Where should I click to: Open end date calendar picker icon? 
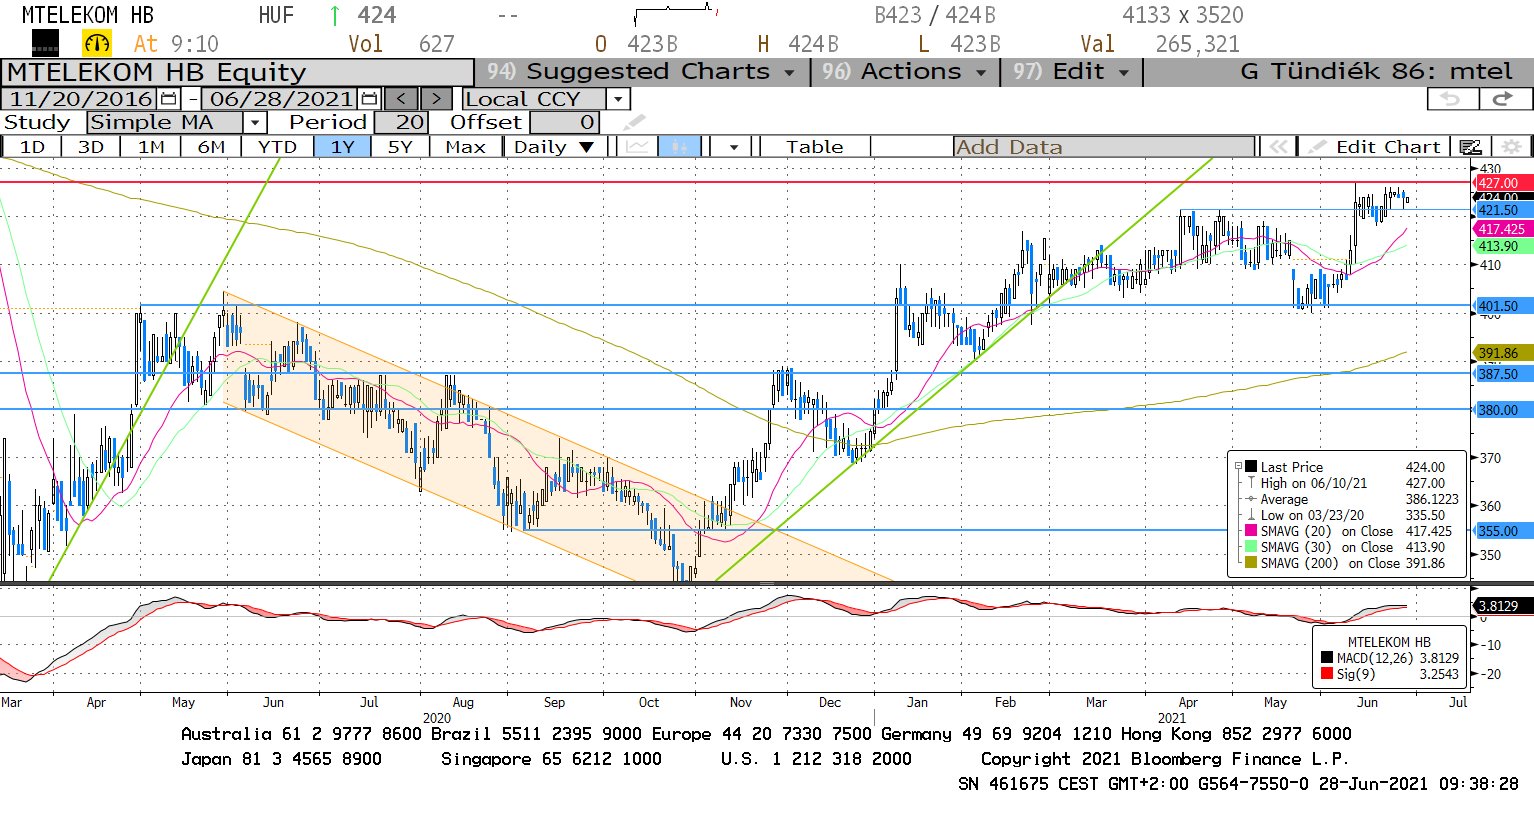(370, 99)
